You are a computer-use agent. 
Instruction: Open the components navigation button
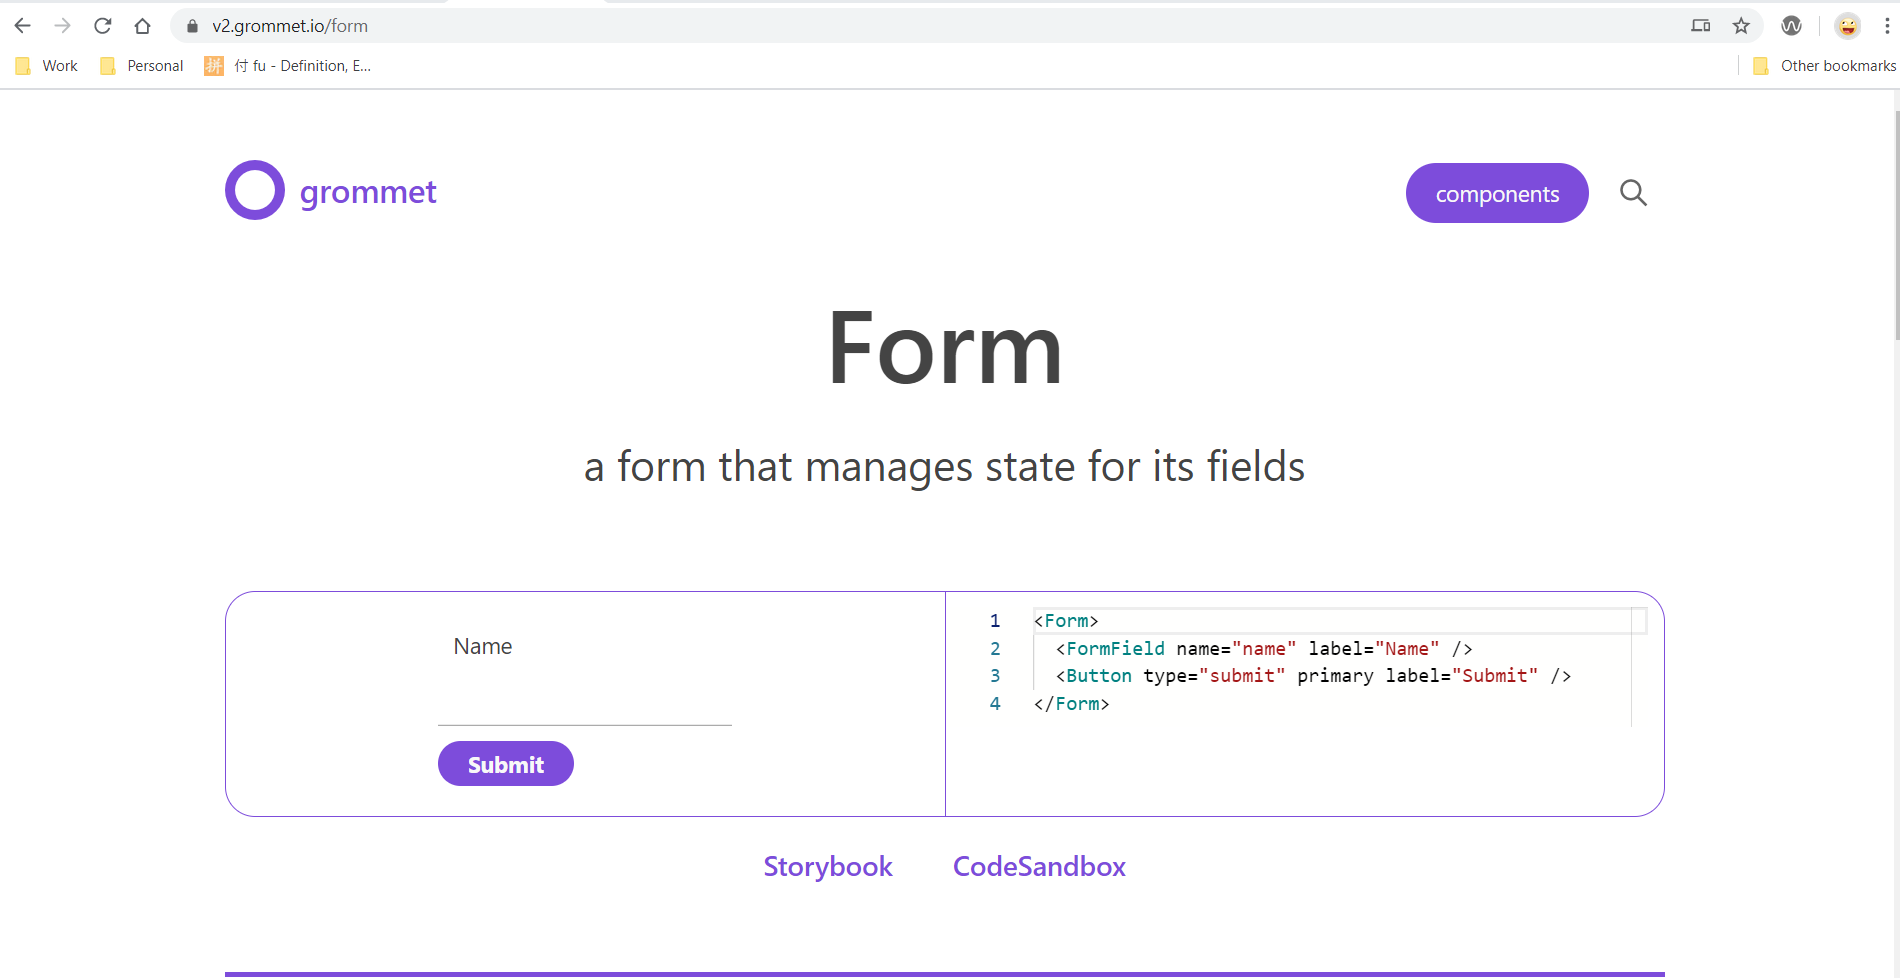click(x=1497, y=192)
